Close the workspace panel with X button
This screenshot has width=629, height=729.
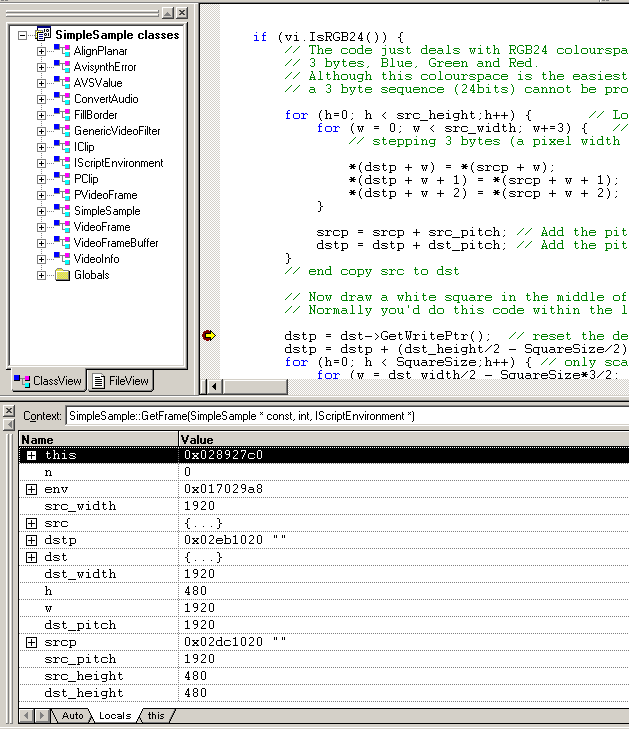[x=183, y=13]
